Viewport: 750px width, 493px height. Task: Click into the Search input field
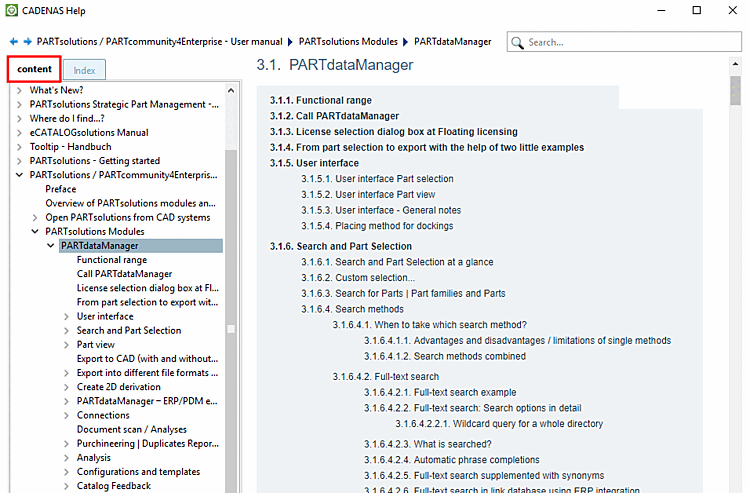click(x=631, y=42)
